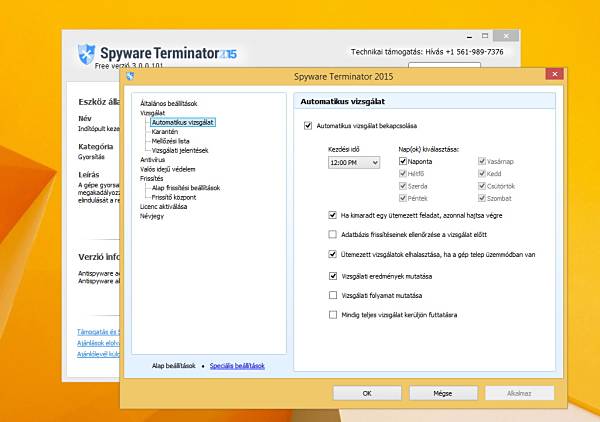Image resolution: width=600 pixels, height=422 pixels.
Task: Select the Frissítés tree node
Action: [x=152, y=178]
